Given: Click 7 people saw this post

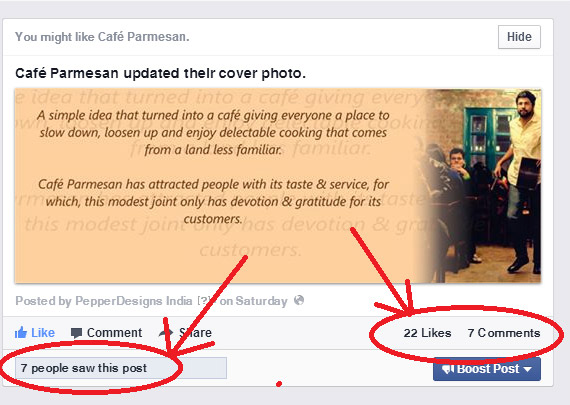Looking at the screenshot, I should tap(84, 368).
